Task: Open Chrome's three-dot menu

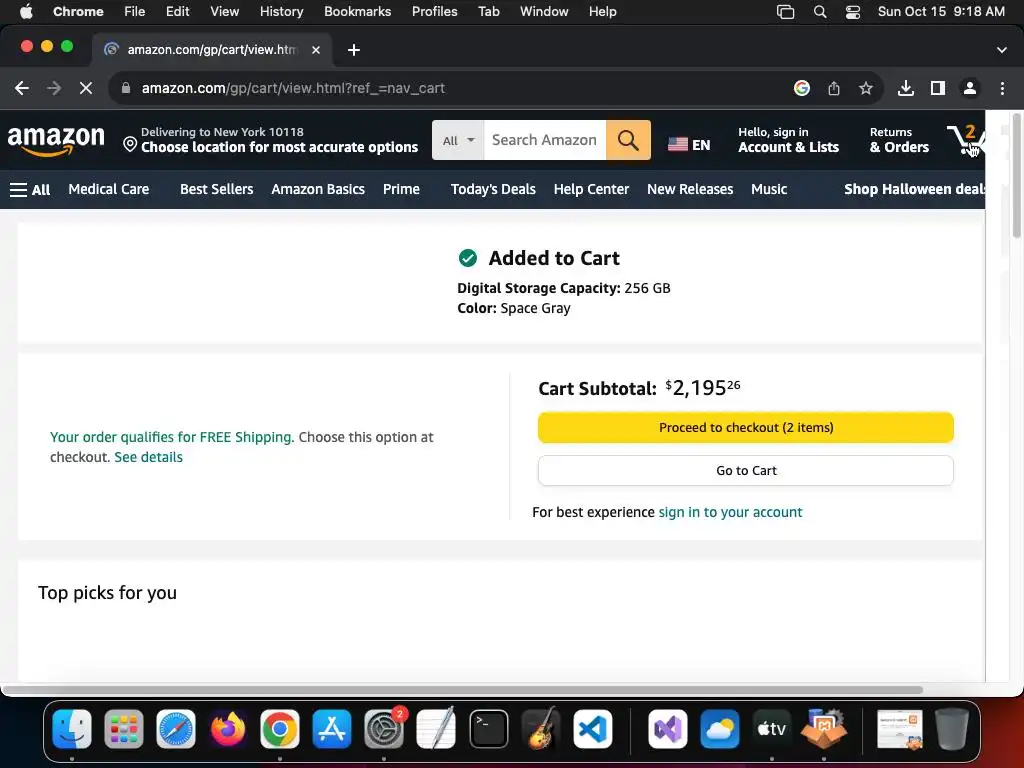Action: pyautogui.click(x=1002, y=88)
